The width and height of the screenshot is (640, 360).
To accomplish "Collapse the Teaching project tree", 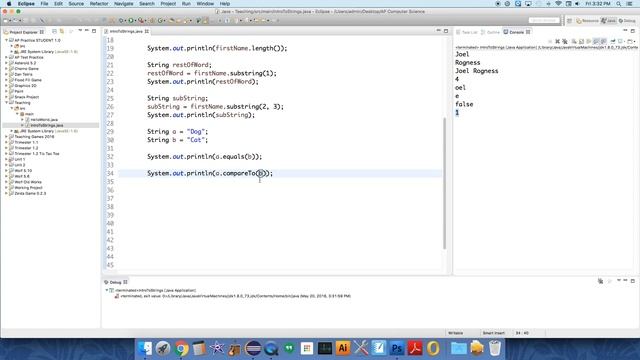I will 7,103.
